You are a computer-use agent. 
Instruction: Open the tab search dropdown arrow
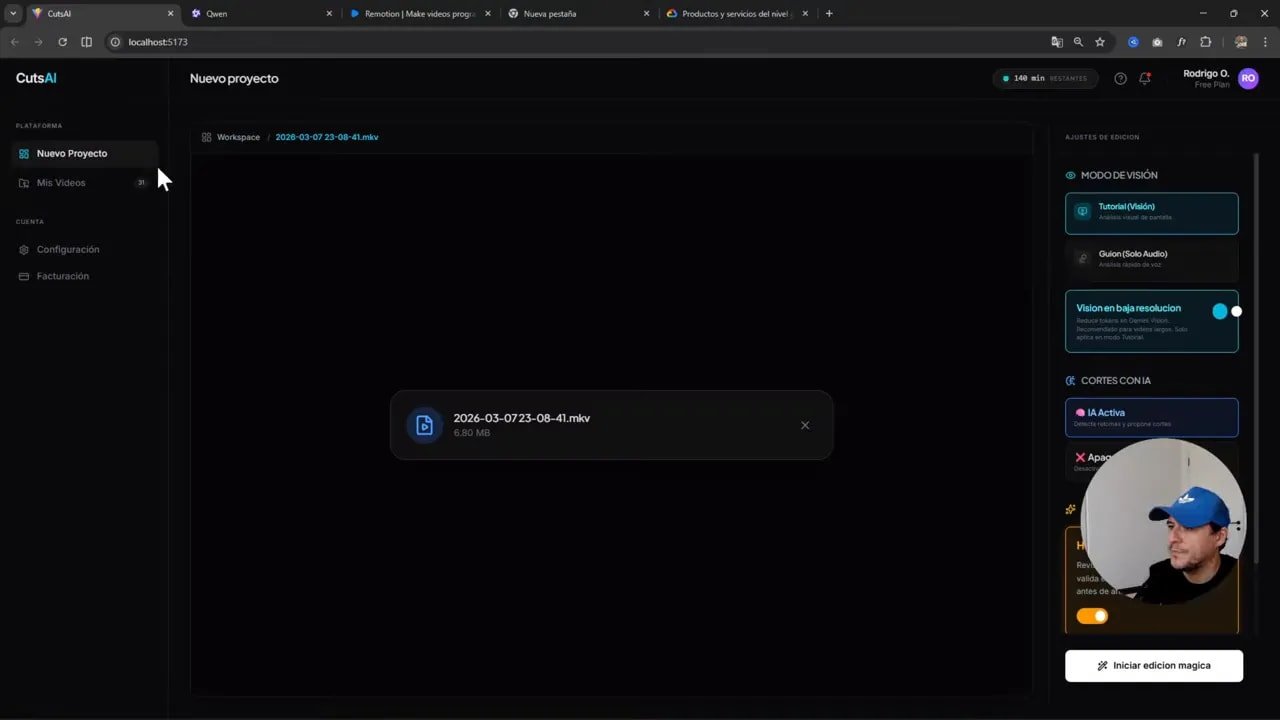pyautogui.click(x=13, y=14)
